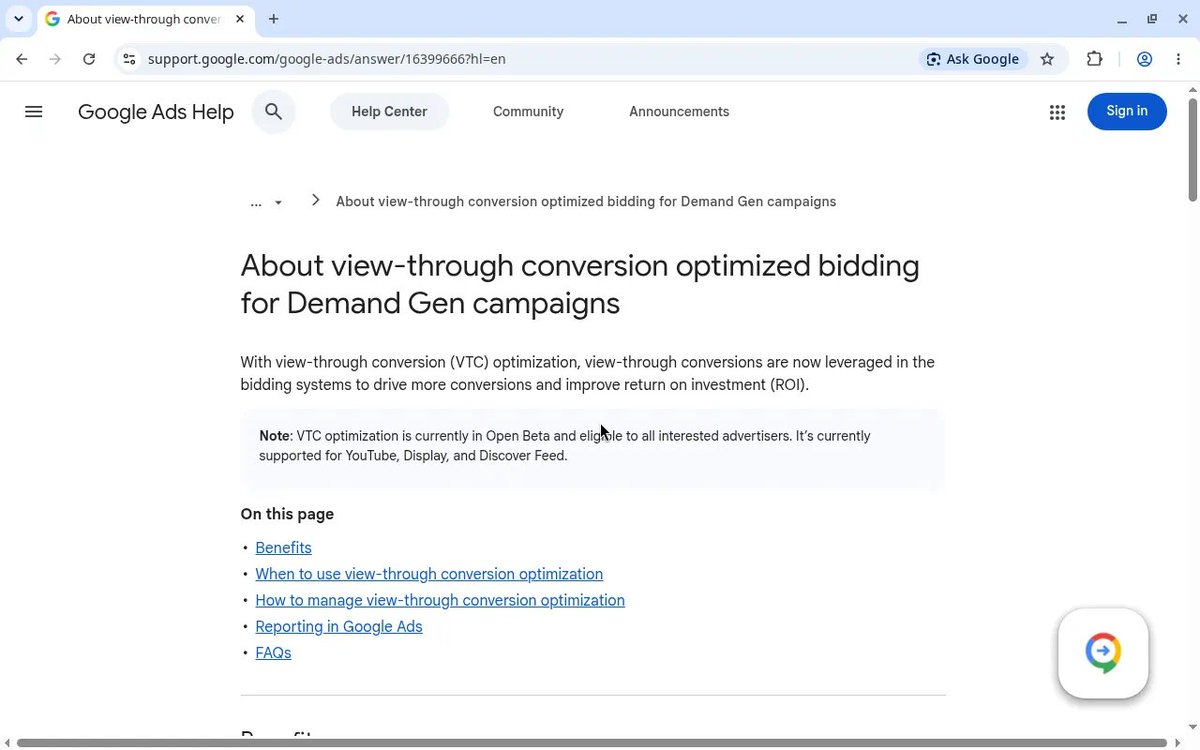Go to Reporting in Google Ads
The height and width of the screenshot is (750, 1200).
(339, 627)
